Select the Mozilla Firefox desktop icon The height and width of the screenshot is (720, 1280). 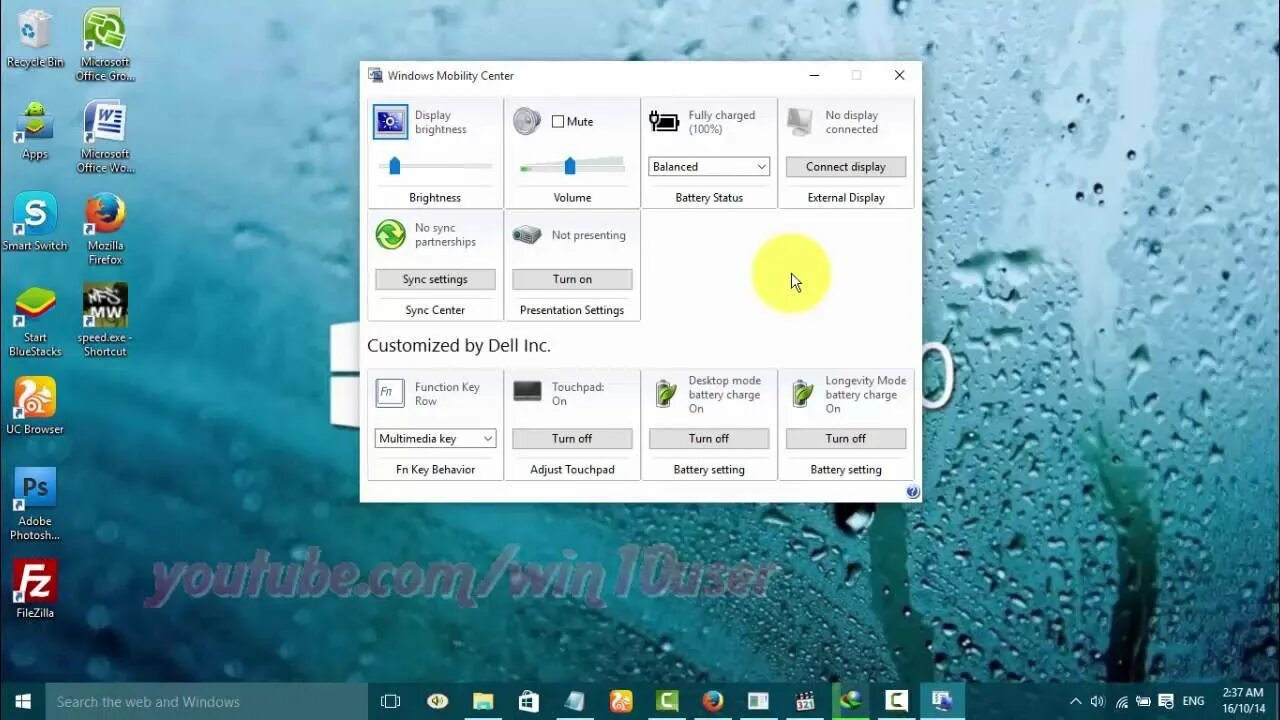[x=105, y=229]
